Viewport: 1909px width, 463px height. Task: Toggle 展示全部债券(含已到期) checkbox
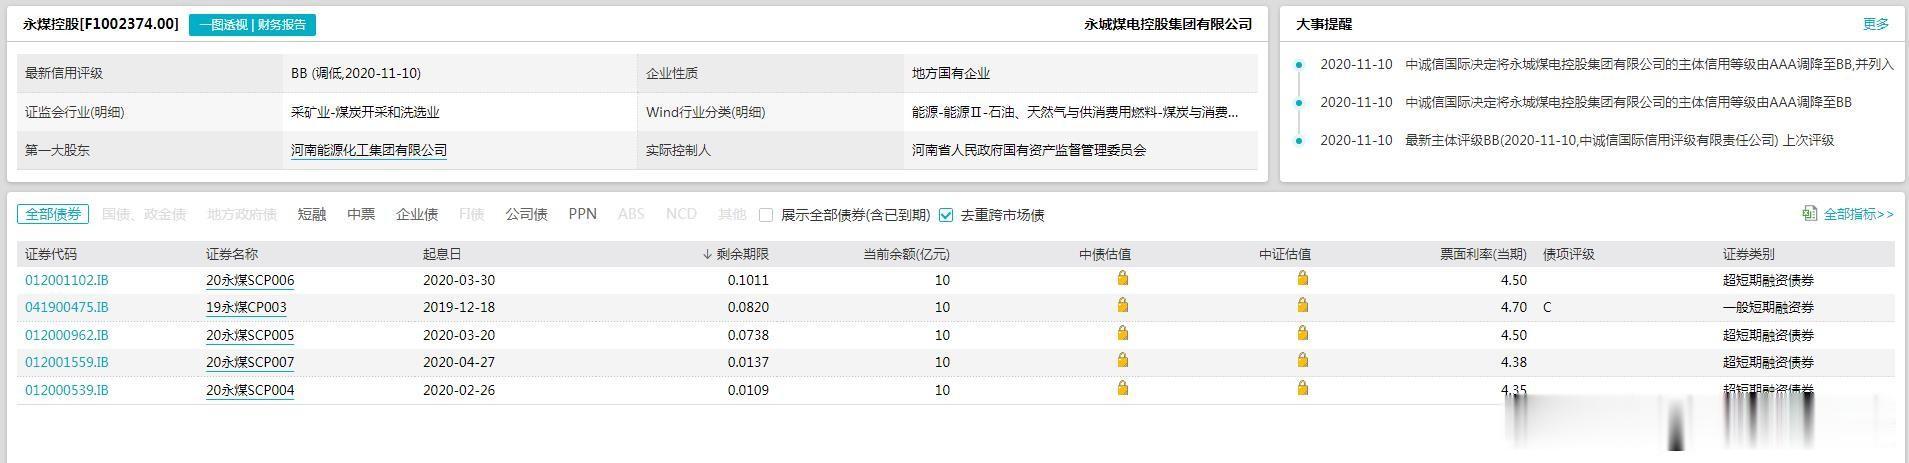coord(766,215)
